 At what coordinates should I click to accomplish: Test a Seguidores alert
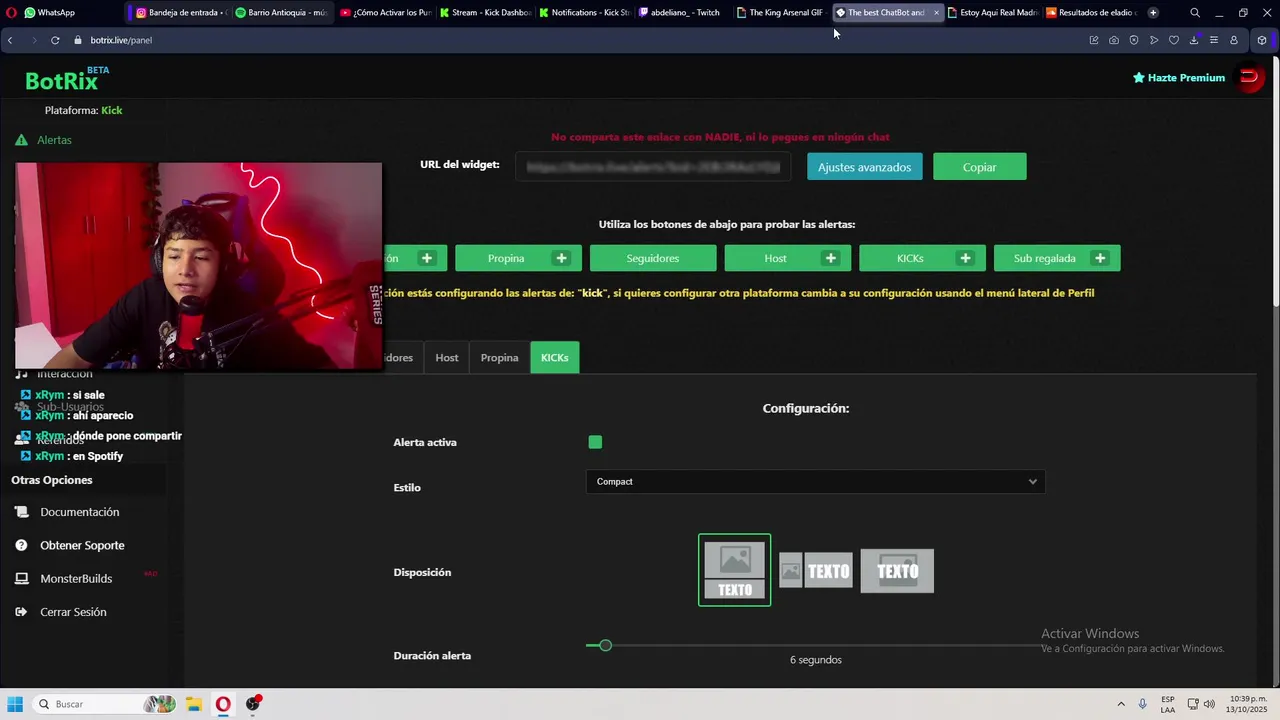click(x=653, y=258)
